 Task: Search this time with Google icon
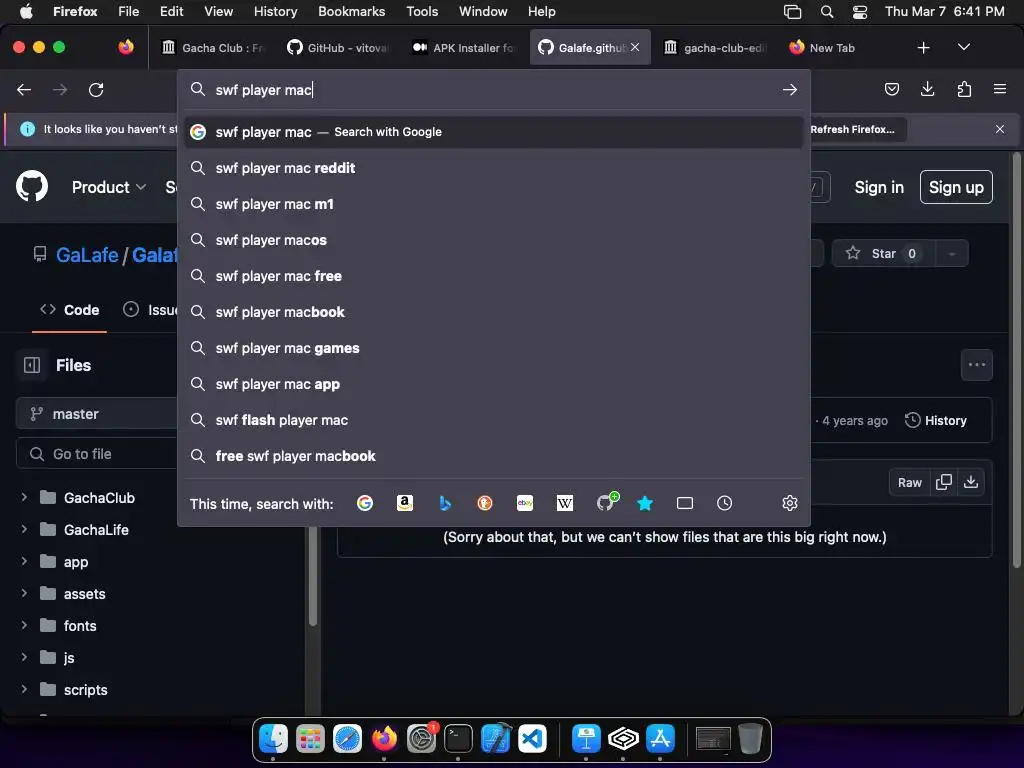click(365, 503)
